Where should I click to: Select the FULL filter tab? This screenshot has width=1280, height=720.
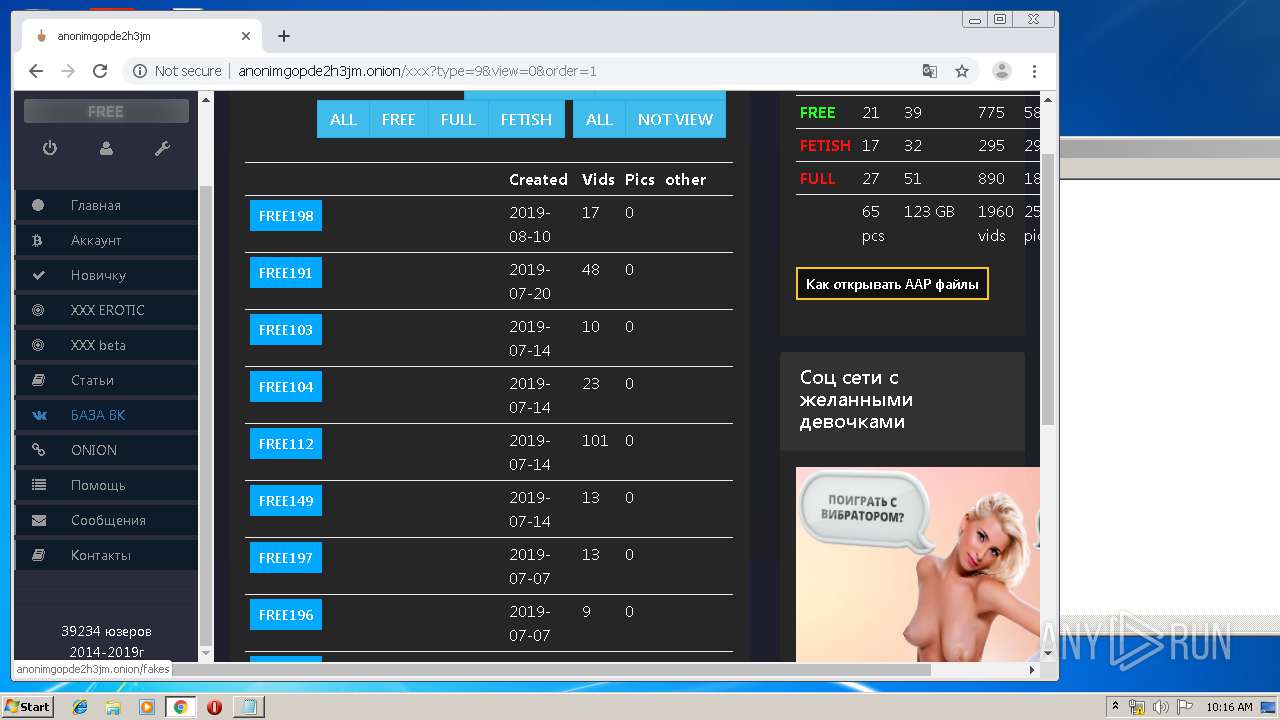[458, 119]
